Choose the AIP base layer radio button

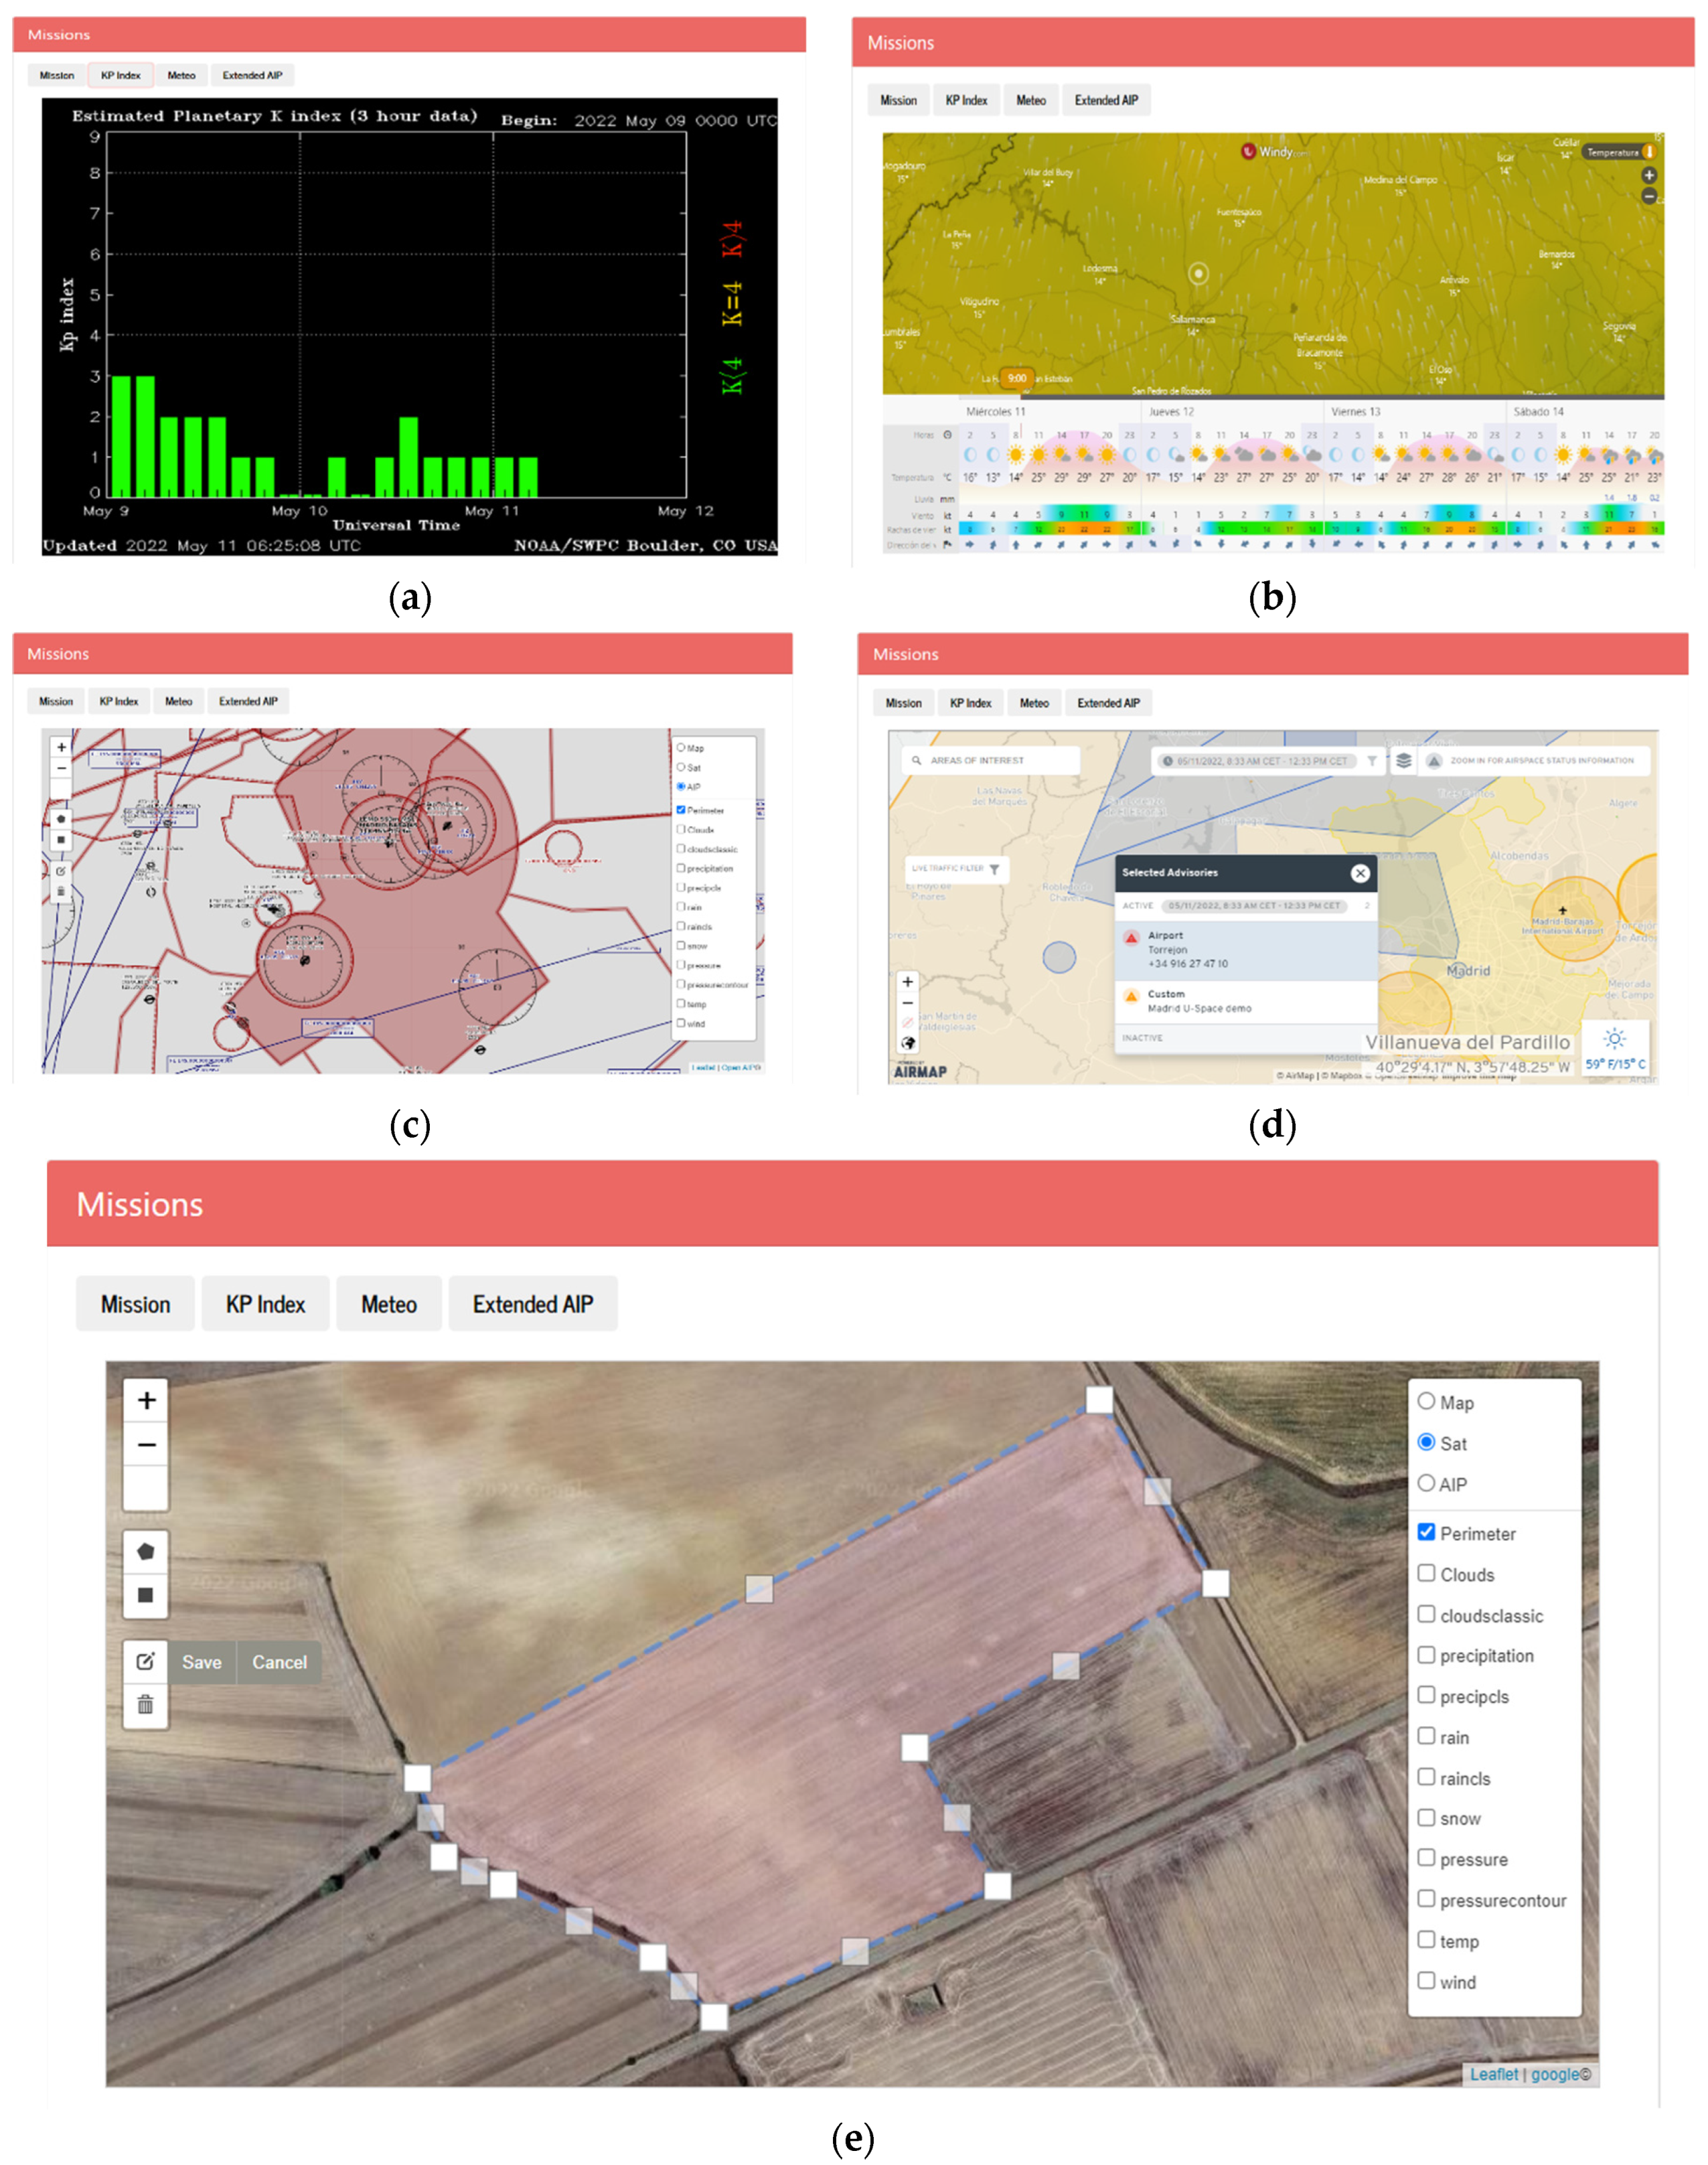pos(1426,1483)
